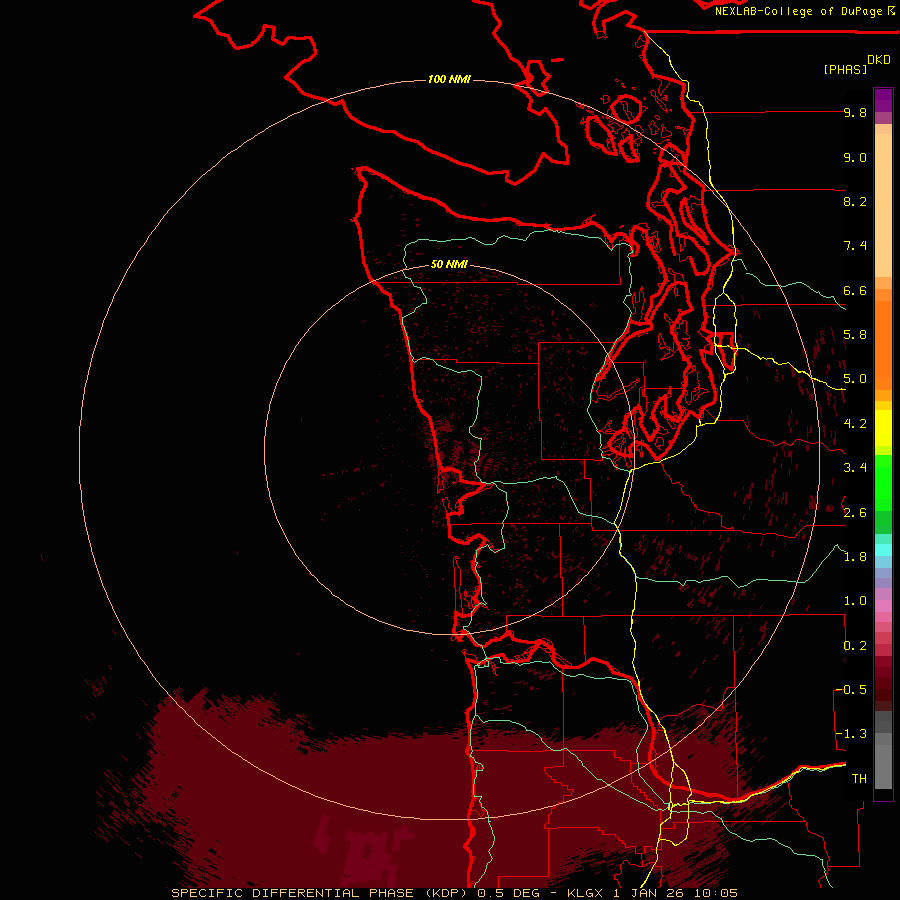Click the 50 NMI range ring label

449,264
